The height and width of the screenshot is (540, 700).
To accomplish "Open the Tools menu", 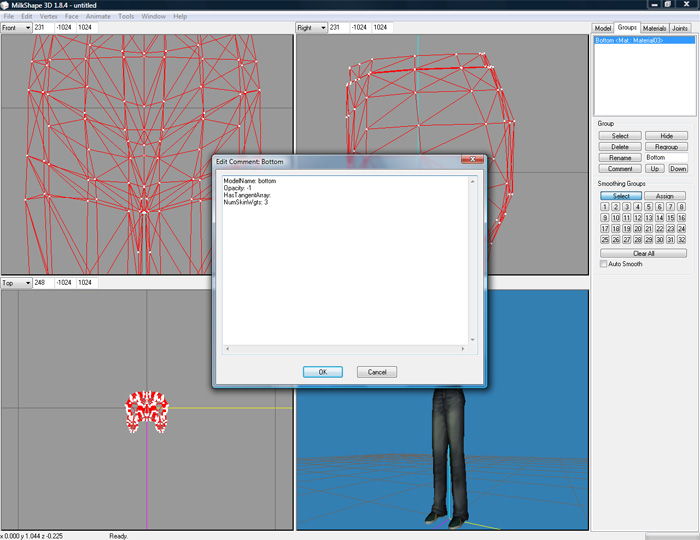I will (x=126, y=17).
